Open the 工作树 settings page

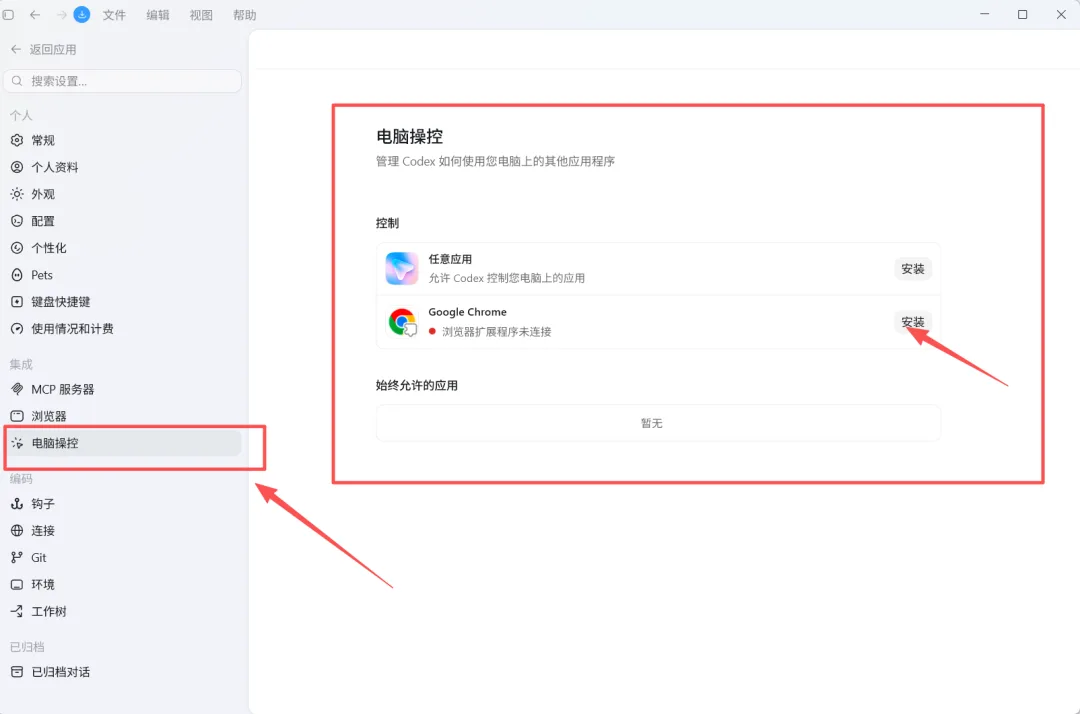[123, 611]
